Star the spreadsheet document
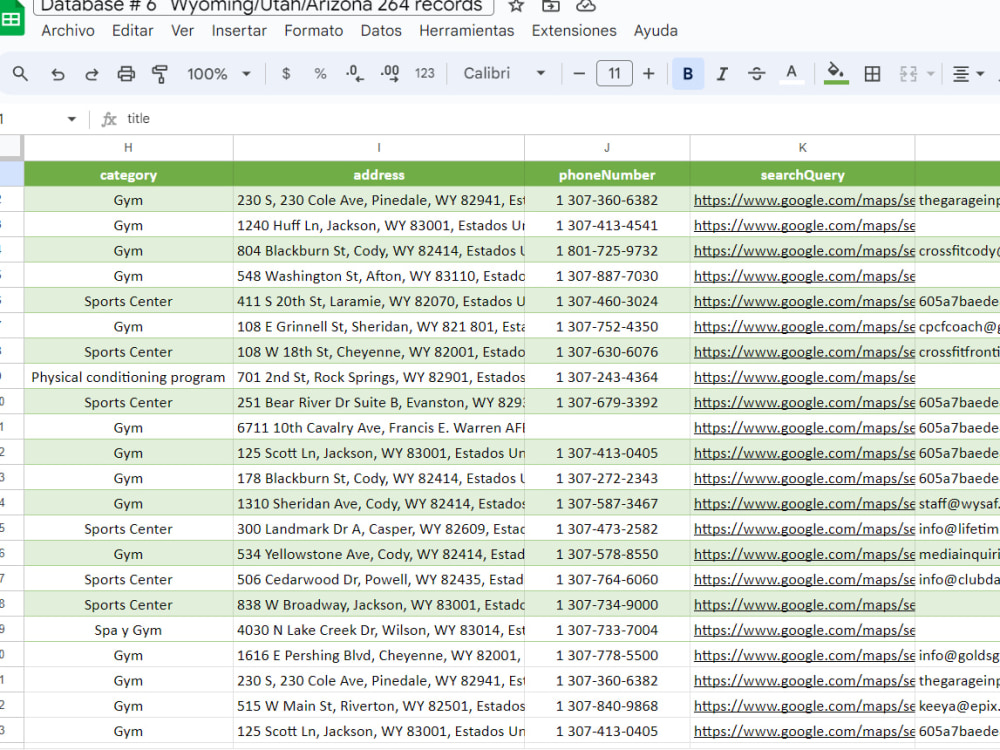This screenshot has height=750, width=1000. point(516,6)
